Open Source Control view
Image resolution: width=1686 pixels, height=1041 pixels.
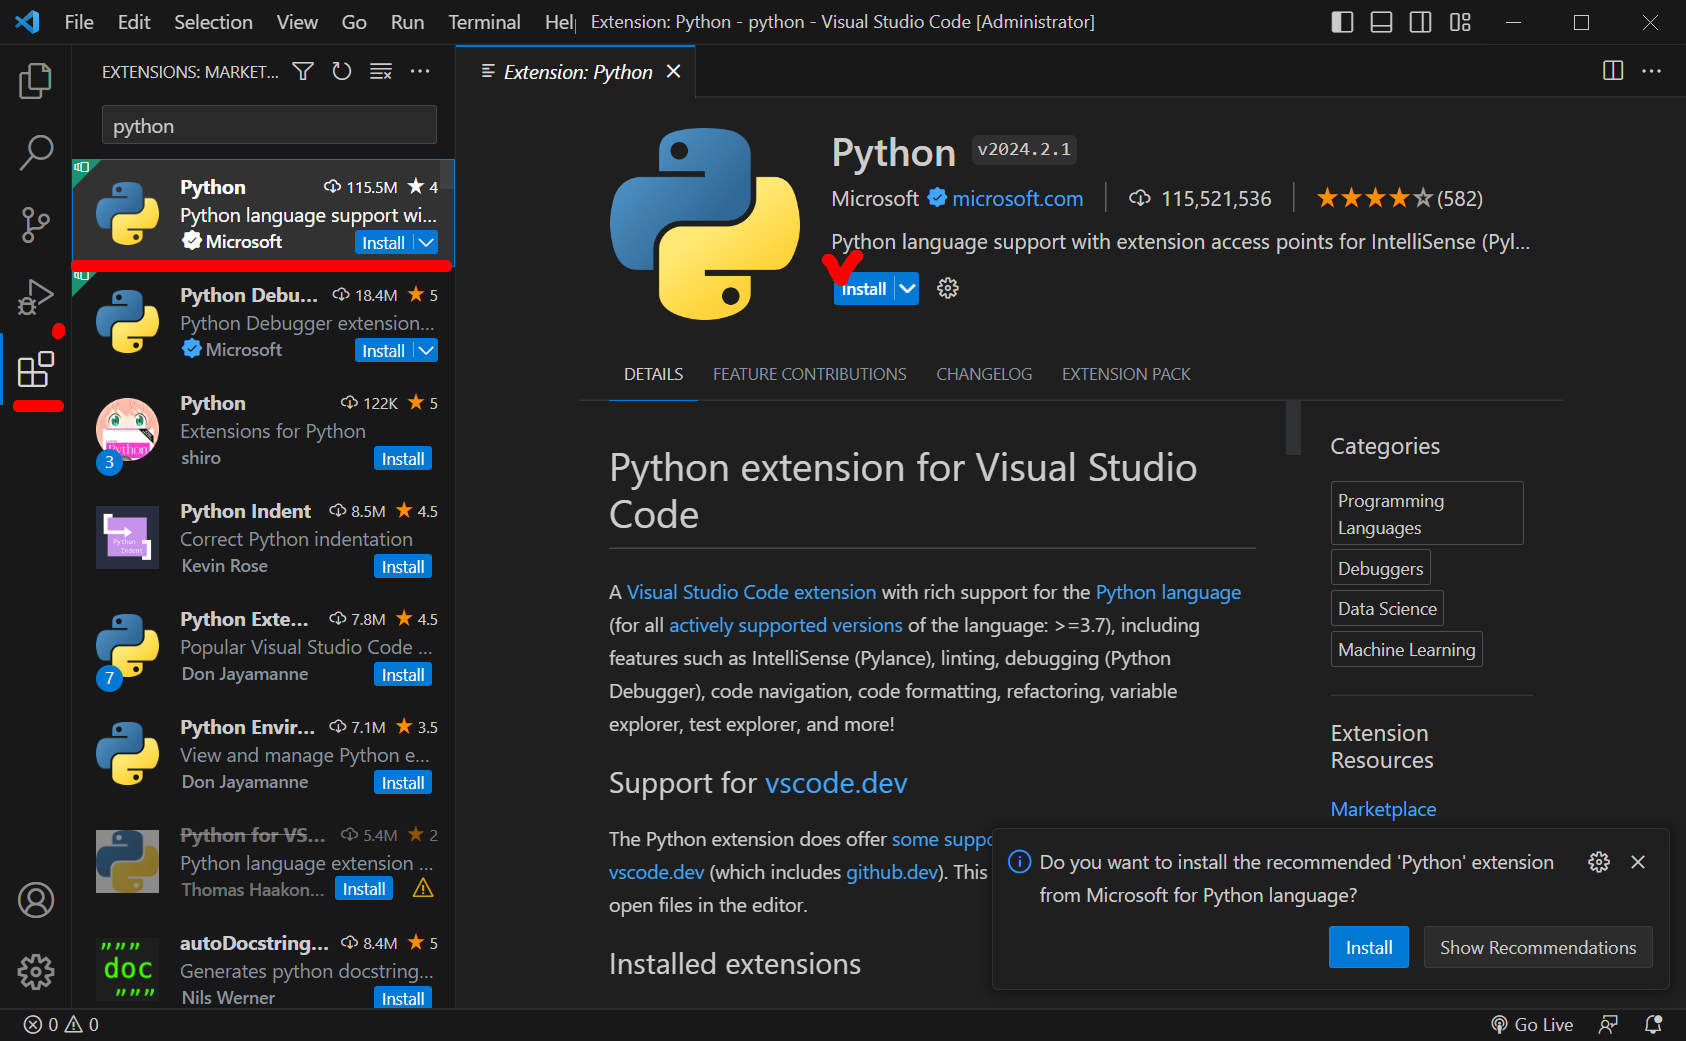[35, 225]
